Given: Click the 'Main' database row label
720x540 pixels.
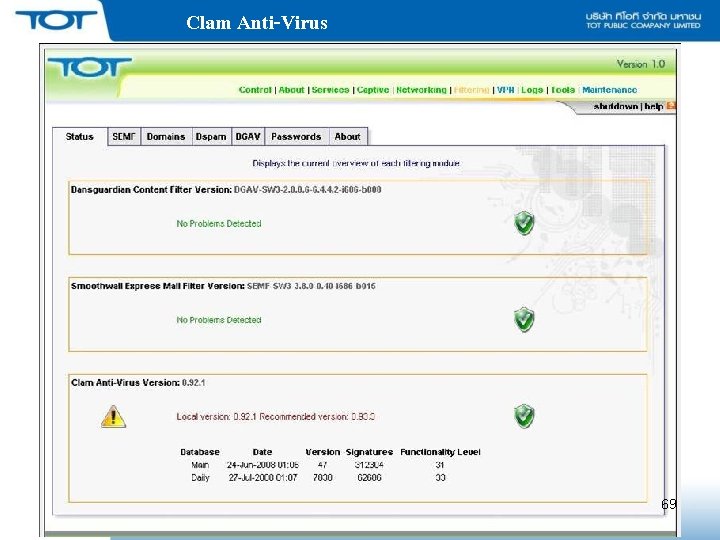Looking at the screenshot, I should (x=200, y=465).
